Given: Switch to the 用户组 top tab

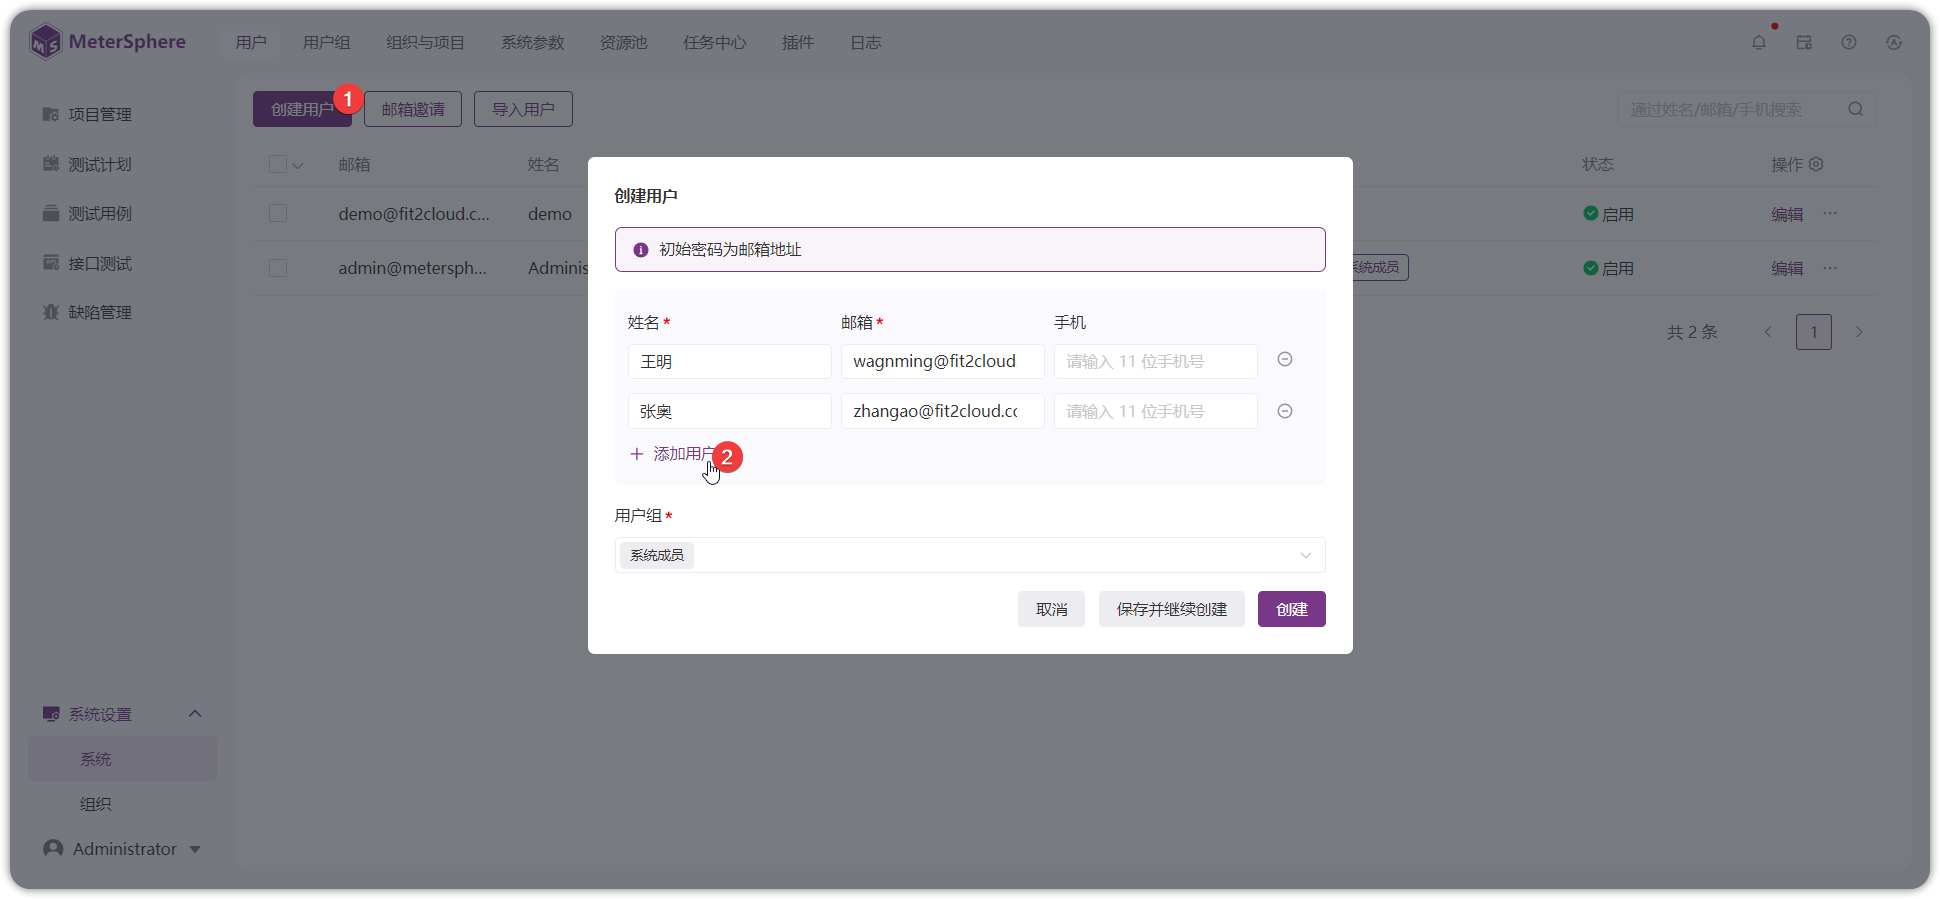Looking at the screenshot, I should click(327, 42).
